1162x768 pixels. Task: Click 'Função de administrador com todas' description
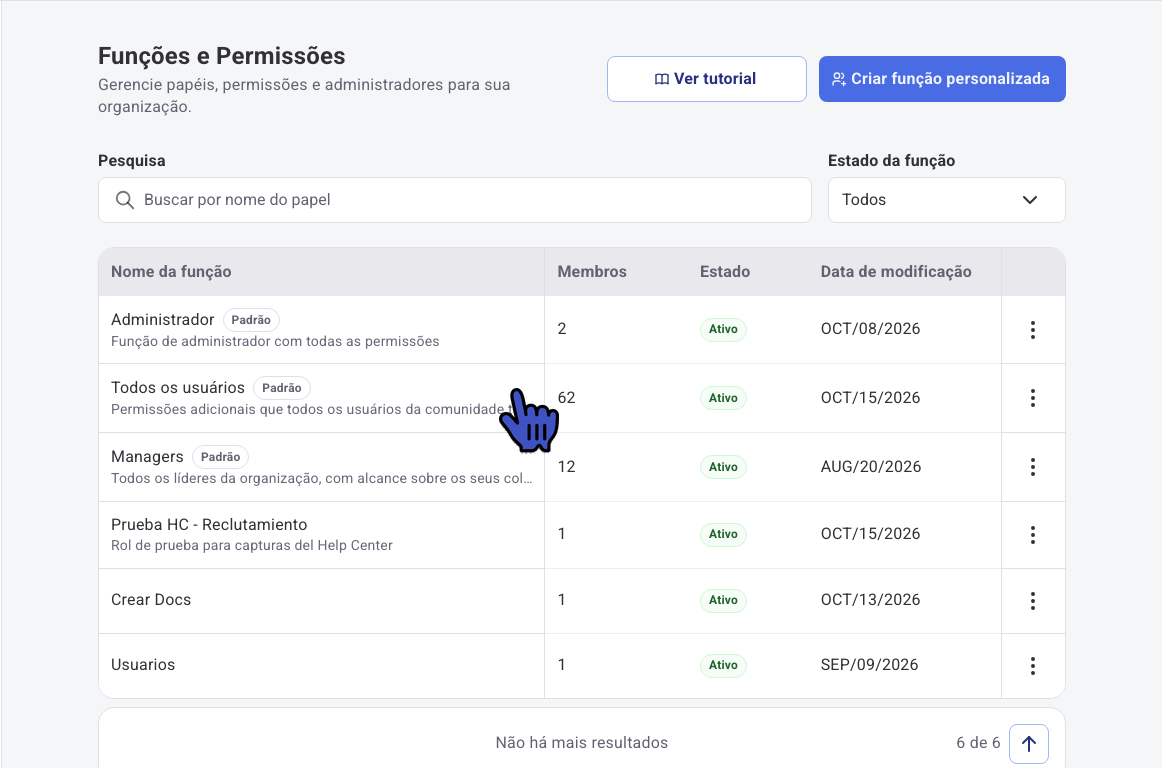[275, 342]
